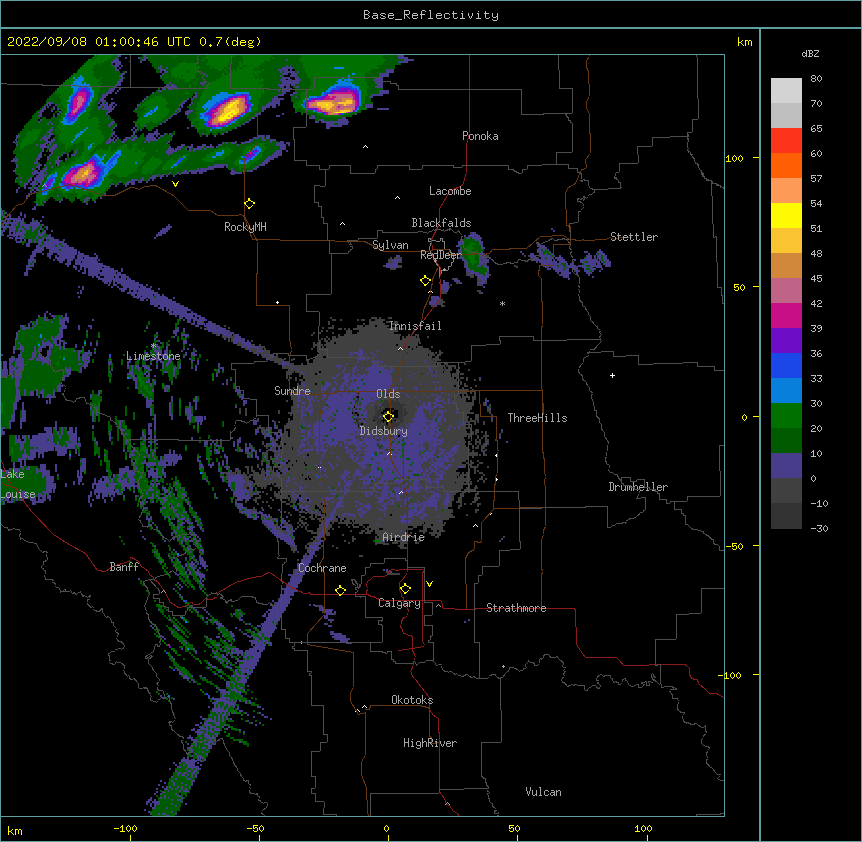Select the red 65-60 dBZ legend swatch
Image resolution: width=862 pixels, height=842 pixels.
(786, 141)
